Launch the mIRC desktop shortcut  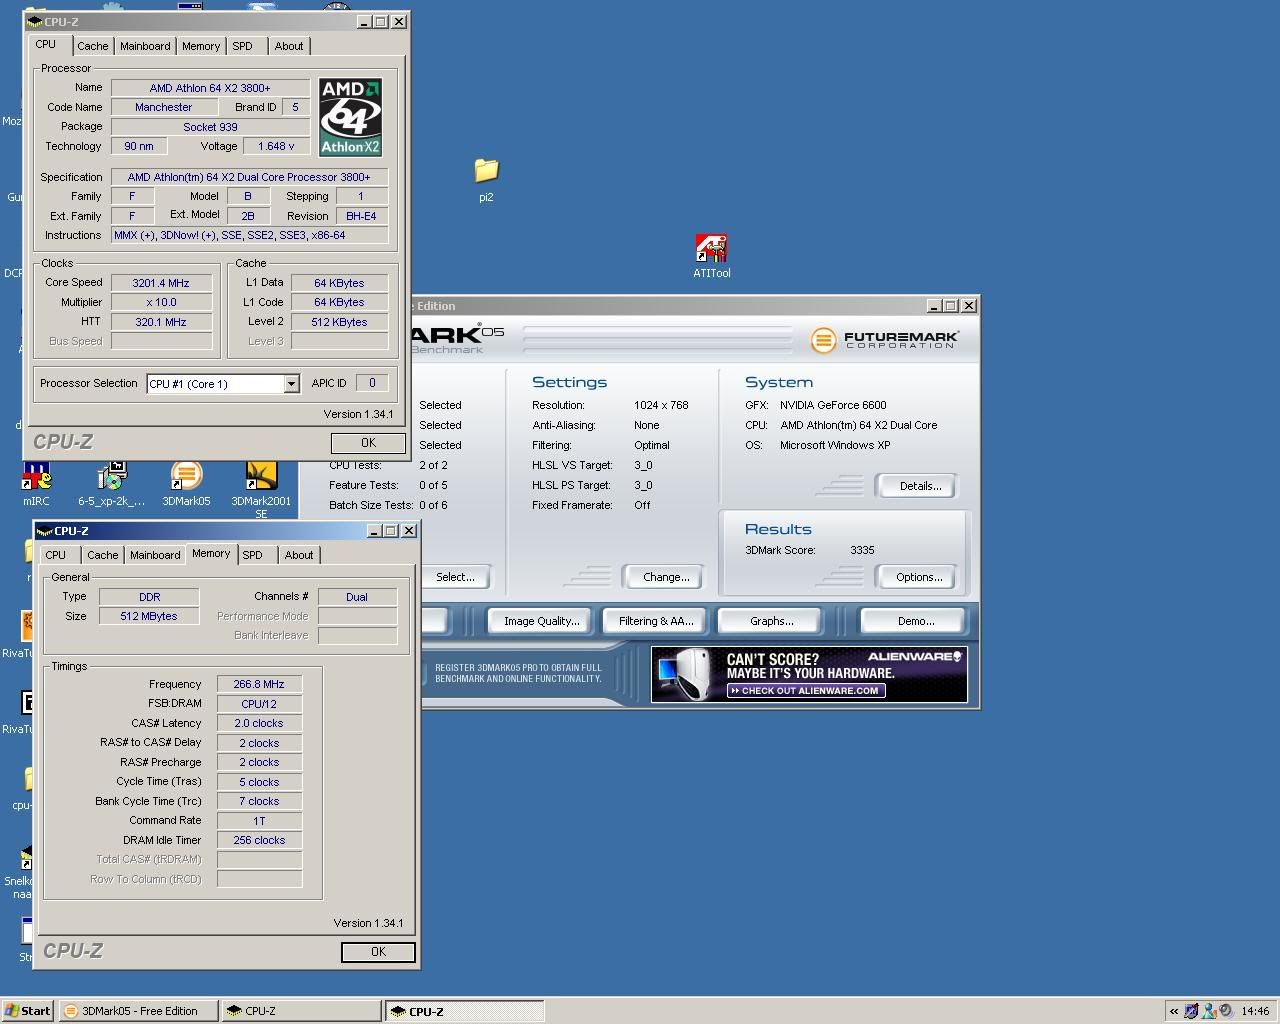pos(36,484)
